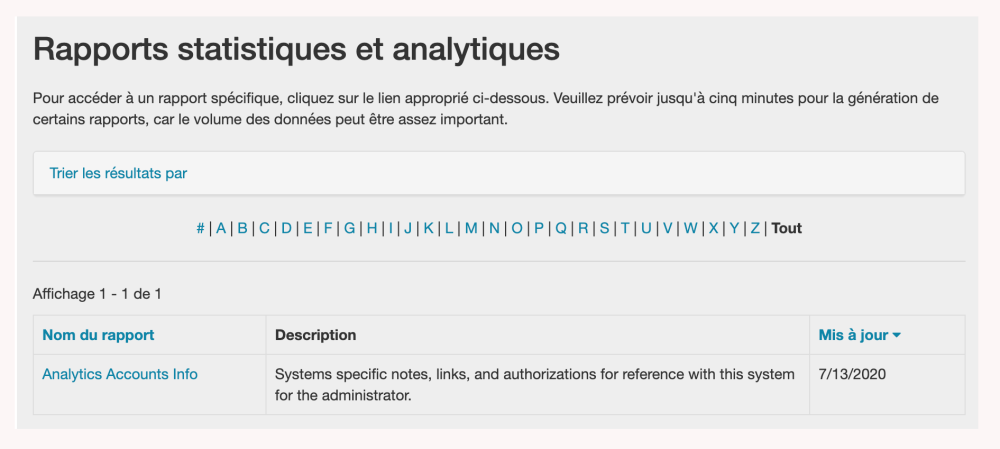1000x449 pixels.
Task: Jump to reports beginning with M
Action: [471, 228]
